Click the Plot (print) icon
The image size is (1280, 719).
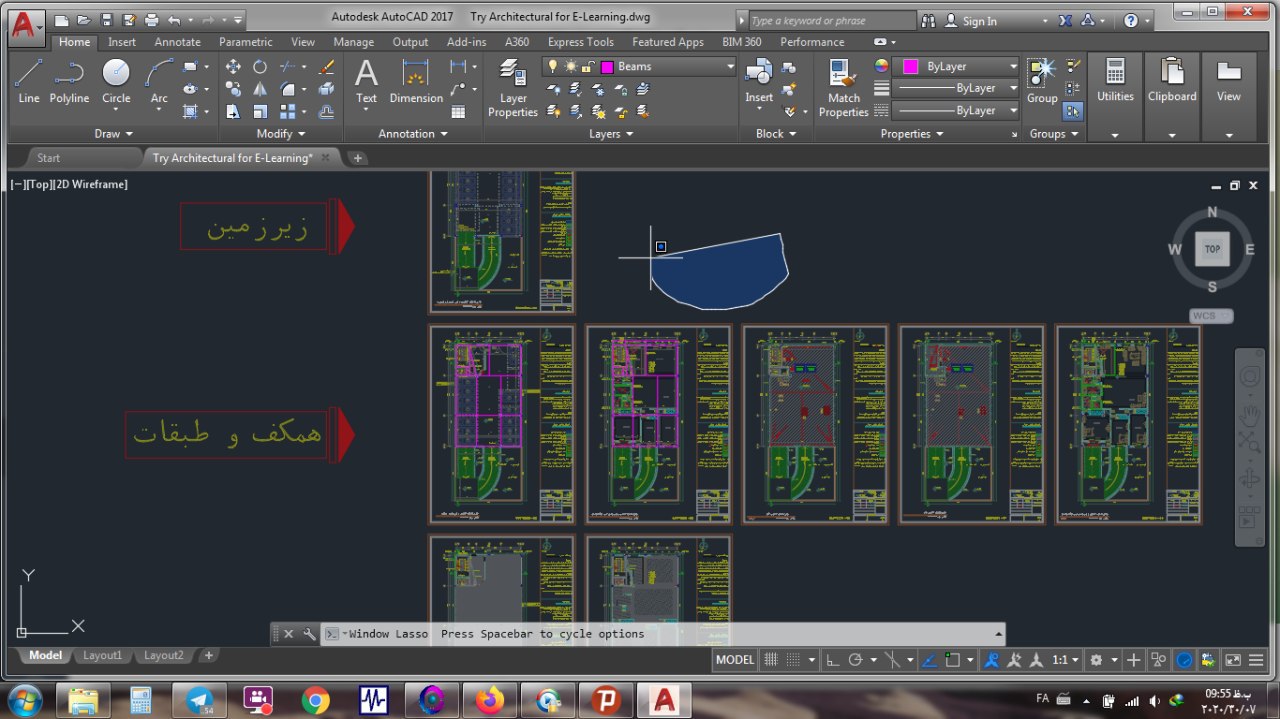pyautogui.click(x=151, y=19)
